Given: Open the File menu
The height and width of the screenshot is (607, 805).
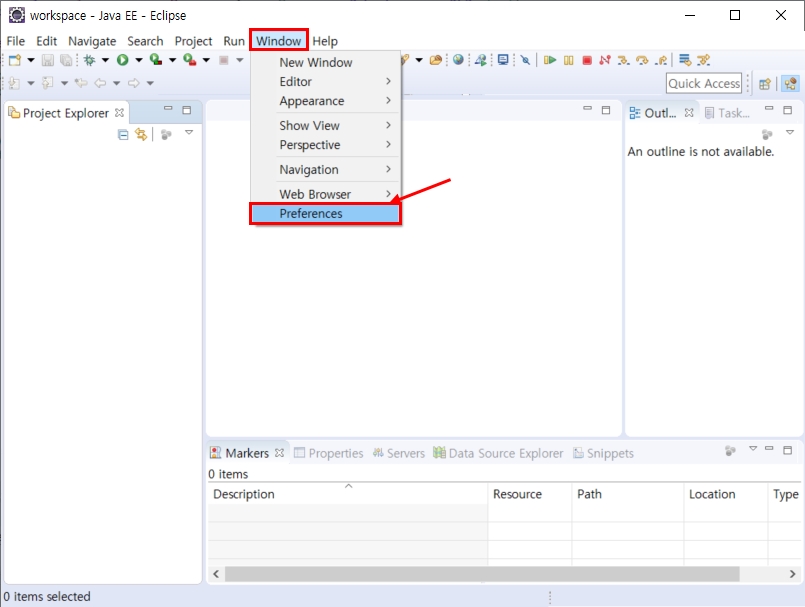Looking at the screenshot, I should tap(15, 41).
